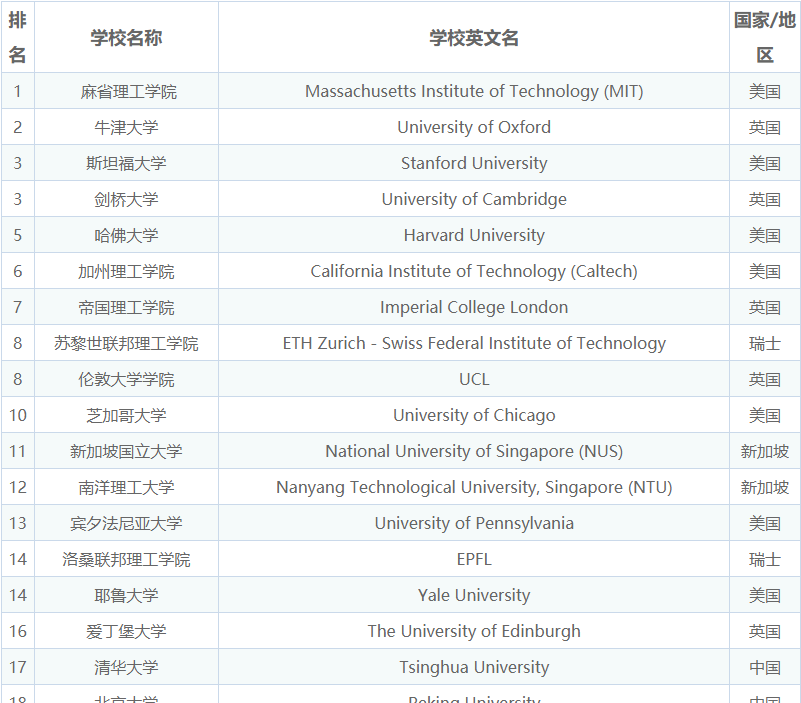Click the 排名 column header
This screenshot has height=703, width=801.
[x=17, y=37]
